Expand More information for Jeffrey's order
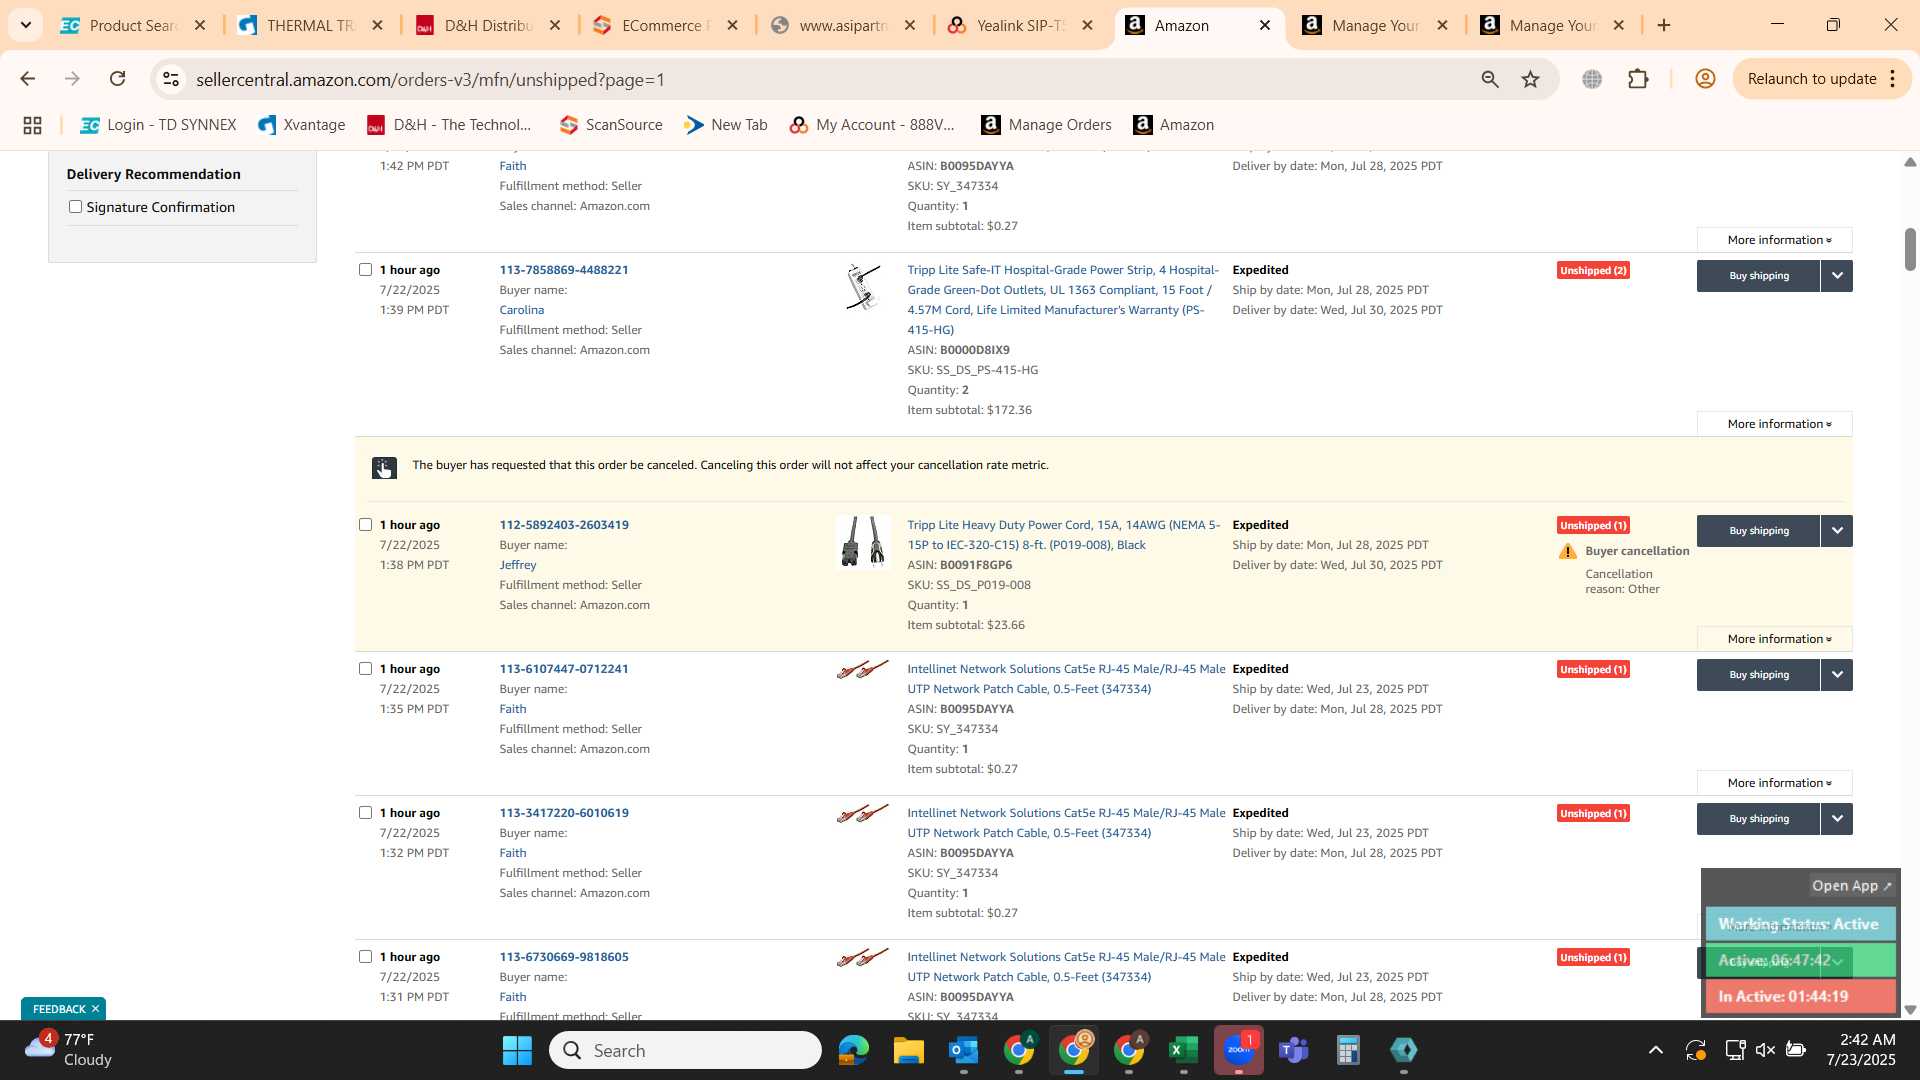Image resolution: width=1920 pixels, height=1080 pixels. click(1775, 639)
